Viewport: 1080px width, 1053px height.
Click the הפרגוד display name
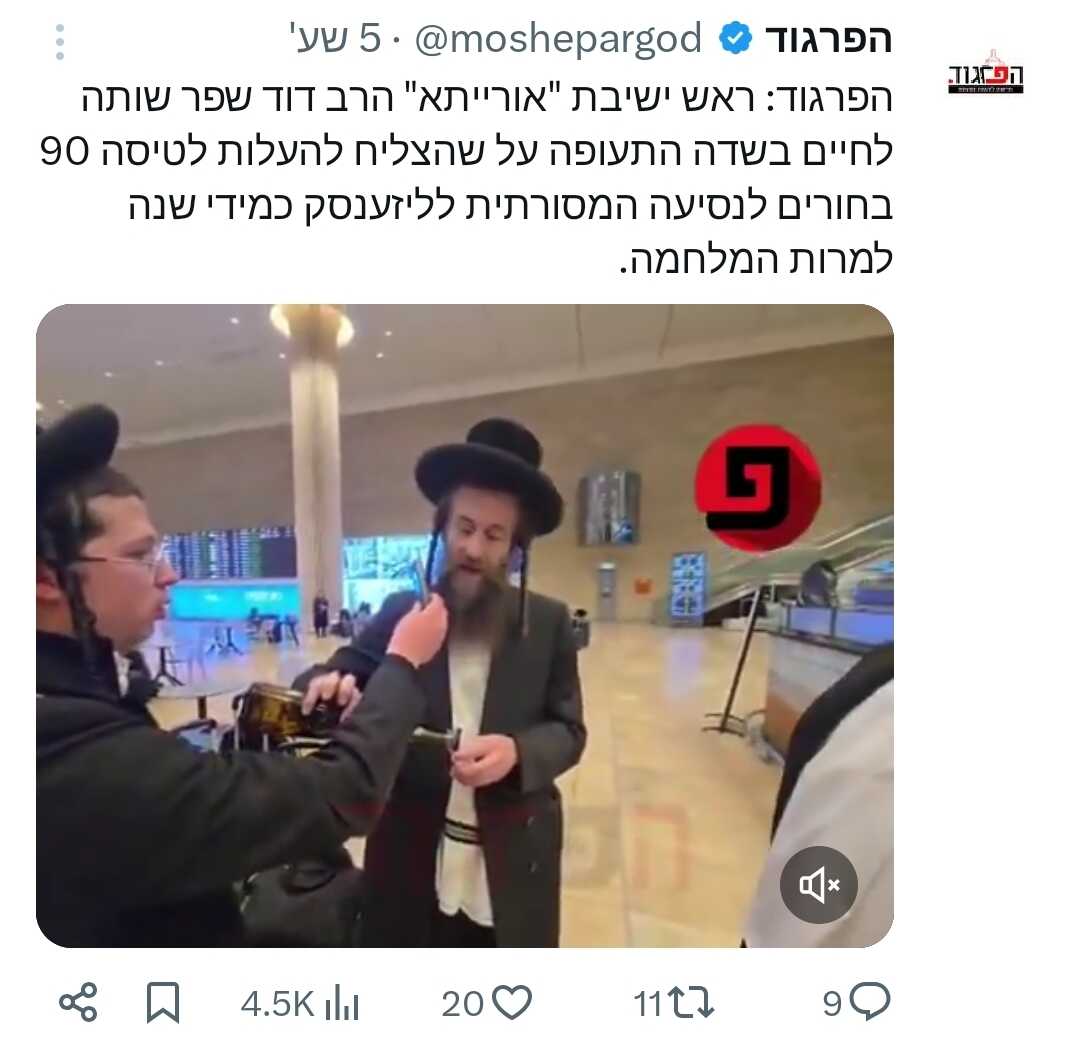(829, 39)
